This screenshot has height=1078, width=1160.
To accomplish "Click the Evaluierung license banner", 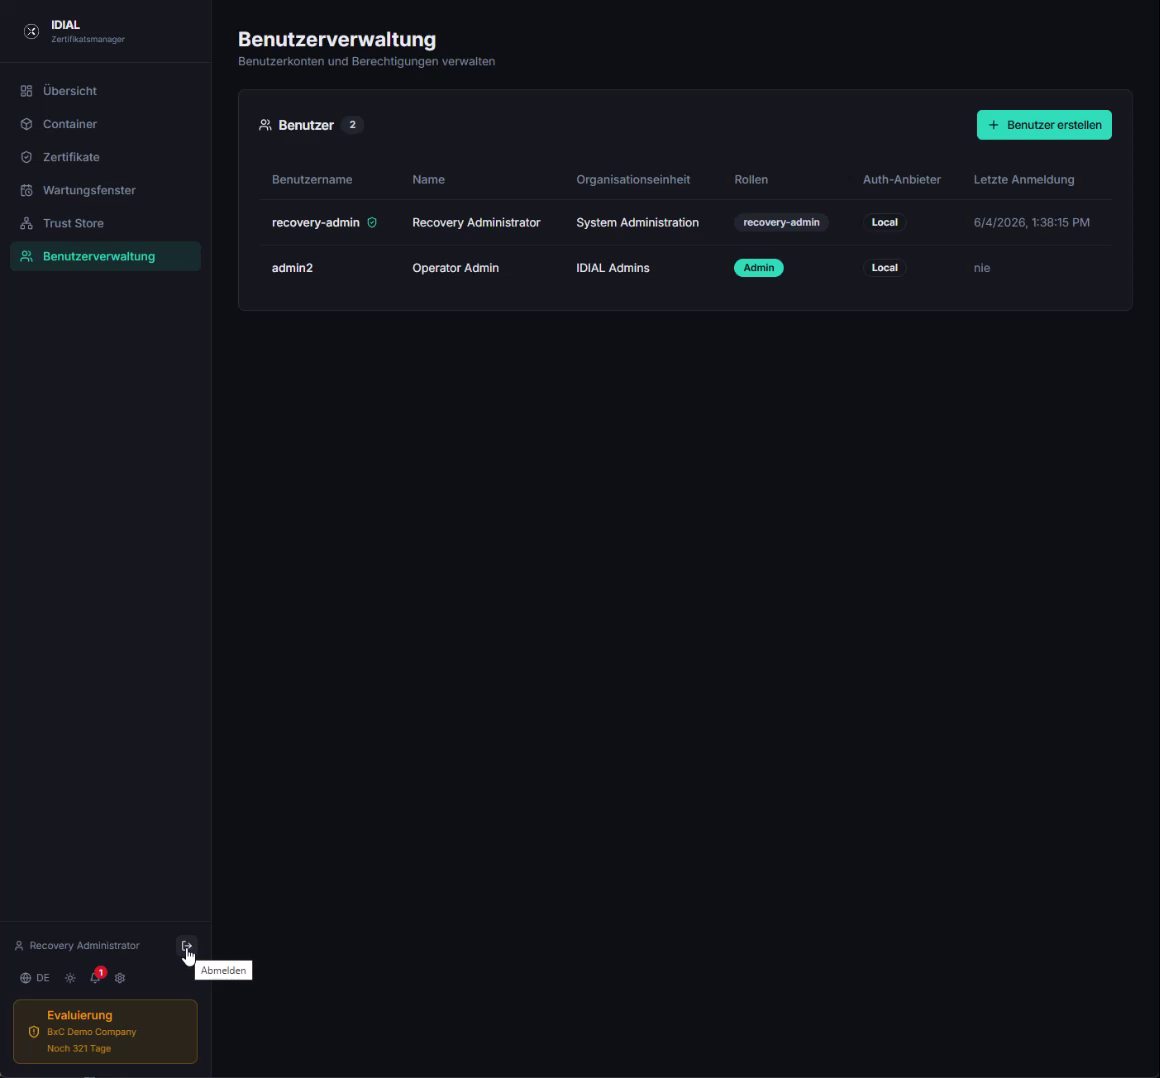I will click(105, 1031).
